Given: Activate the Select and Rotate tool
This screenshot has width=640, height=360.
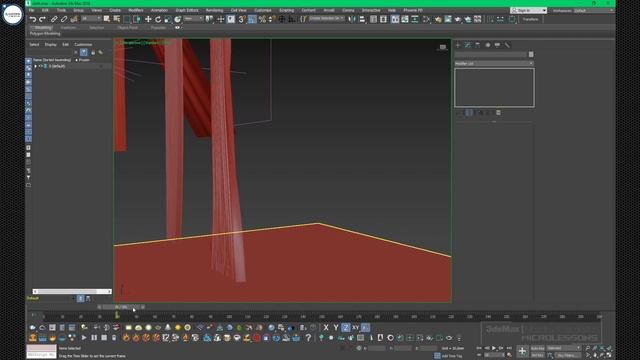Looking at the screenshot, I should [x=158, y=19].
